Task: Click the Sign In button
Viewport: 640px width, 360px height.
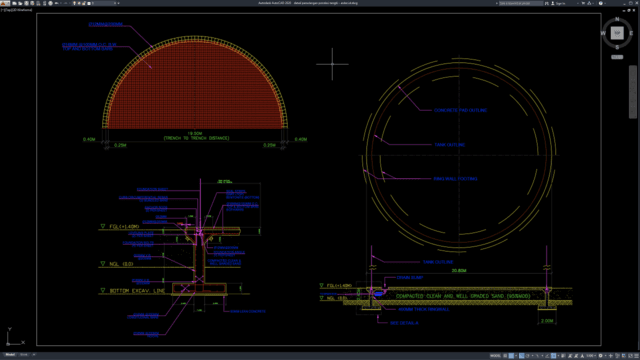Action: [559, 3]
